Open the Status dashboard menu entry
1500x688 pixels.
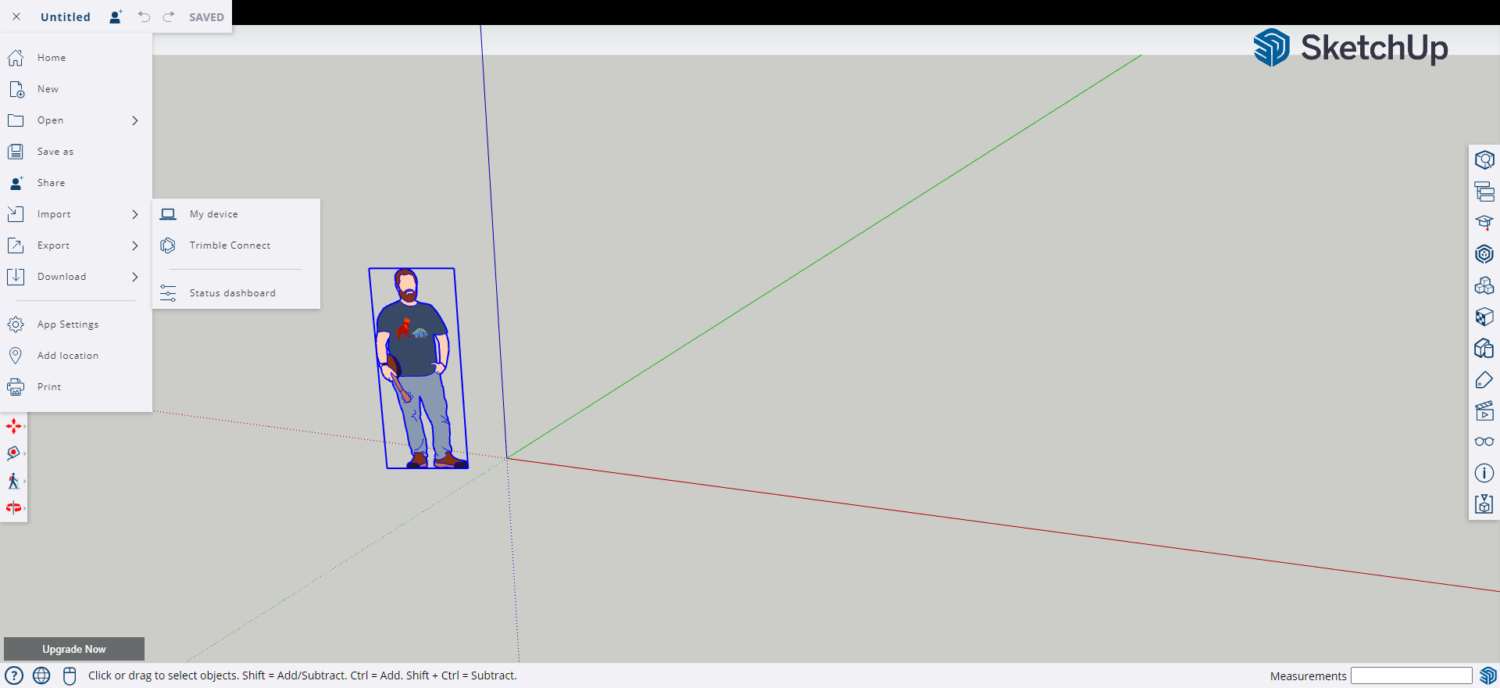[x=232, y=292]
